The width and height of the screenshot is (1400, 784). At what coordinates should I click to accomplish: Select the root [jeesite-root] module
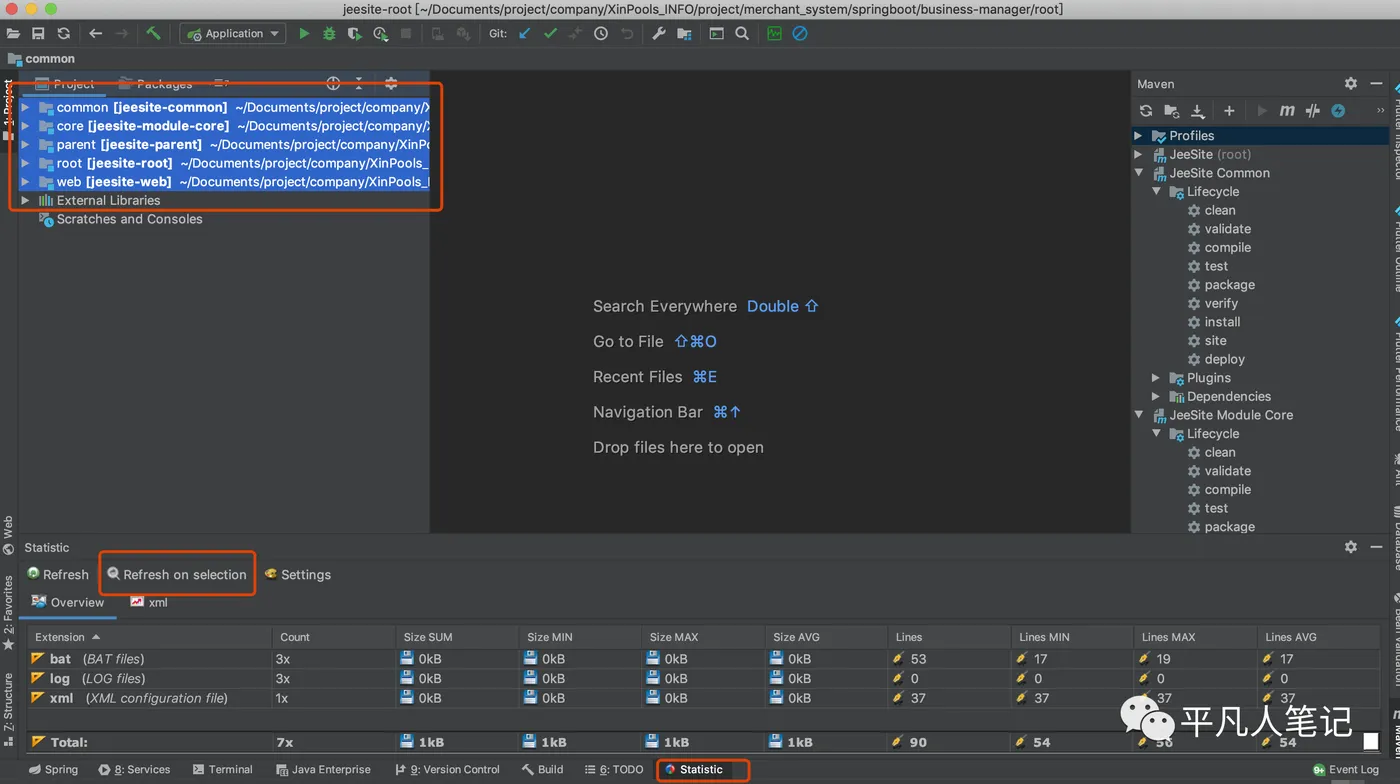tap(225, 163)
